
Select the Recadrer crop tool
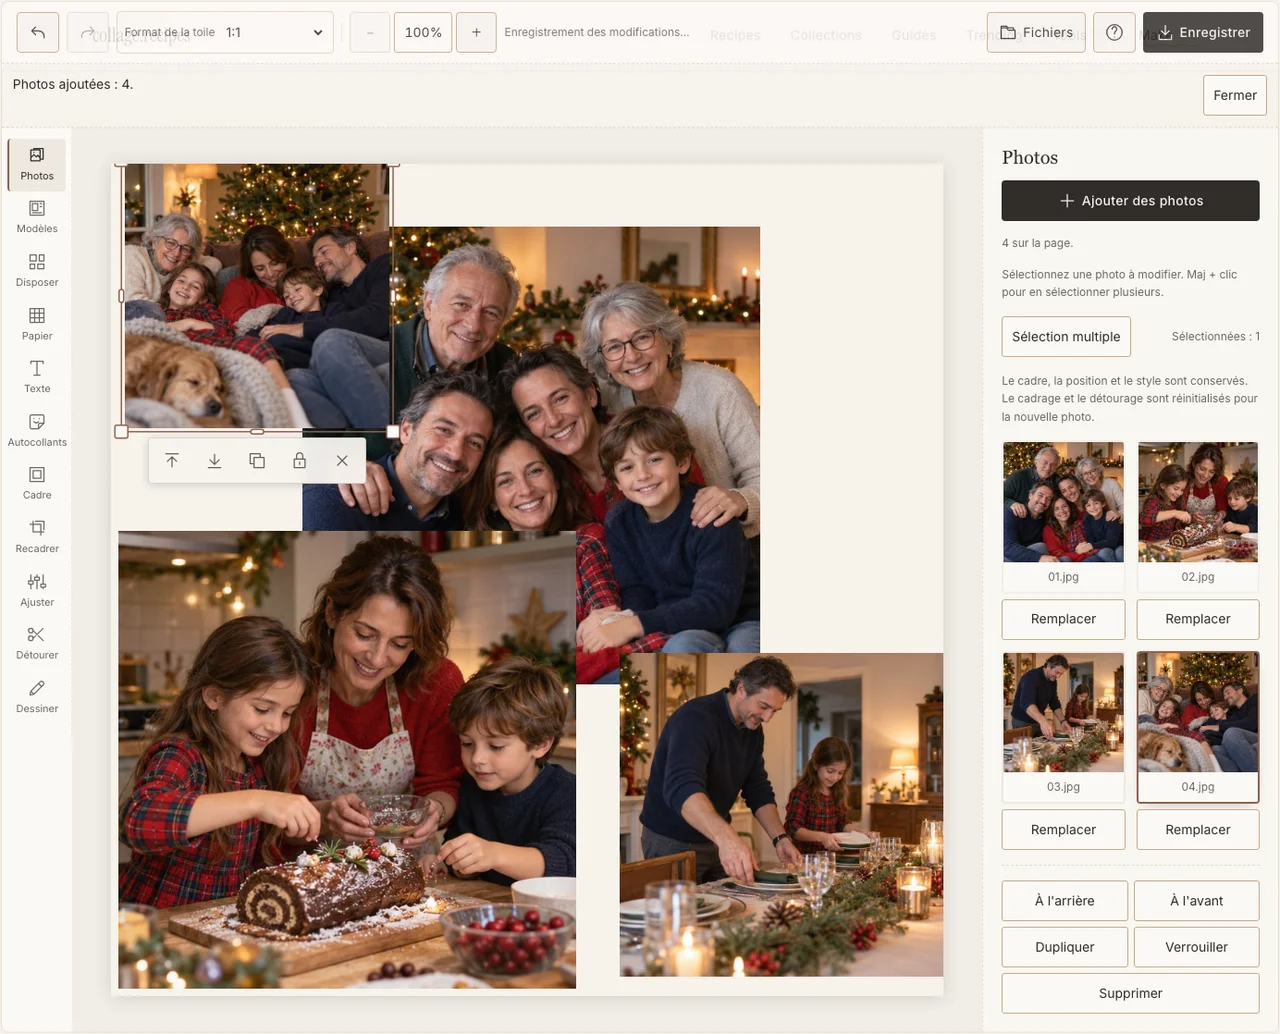37,537
